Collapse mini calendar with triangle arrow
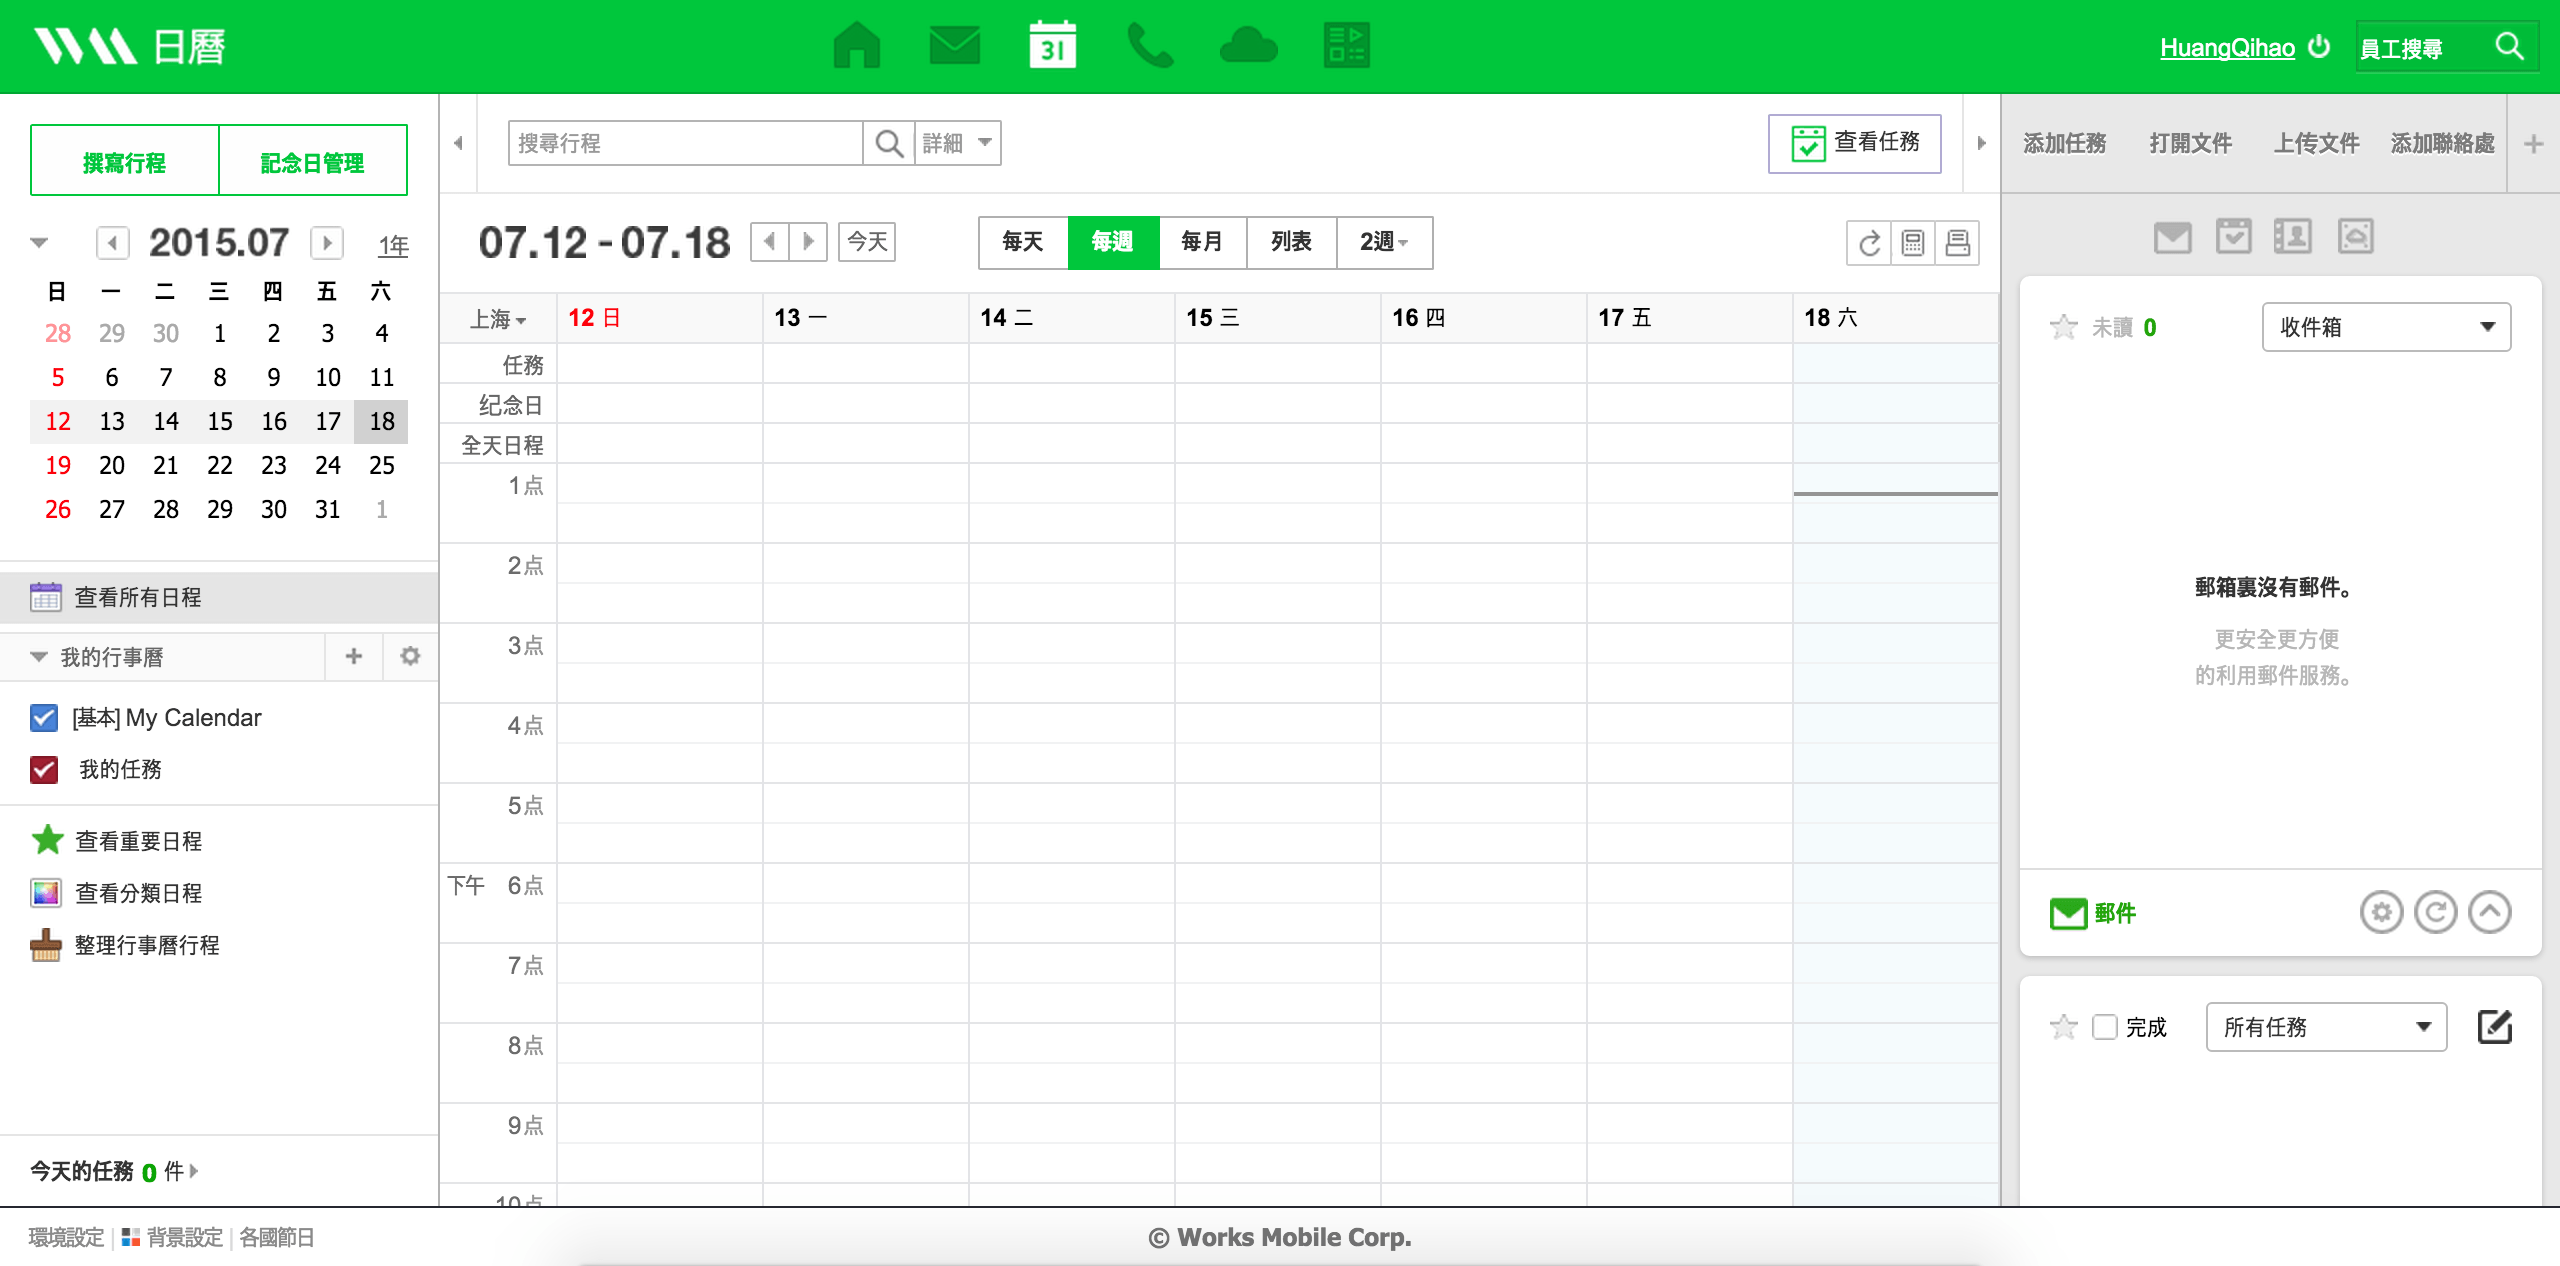 pos(39,243)
